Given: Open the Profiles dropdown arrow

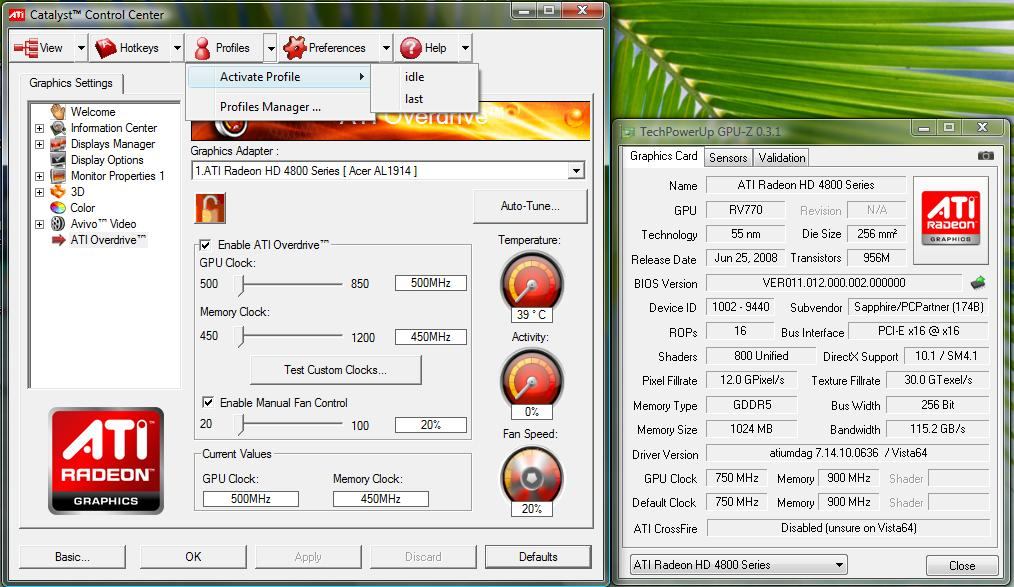Looking at the screenshot, I should click(271, 48).
